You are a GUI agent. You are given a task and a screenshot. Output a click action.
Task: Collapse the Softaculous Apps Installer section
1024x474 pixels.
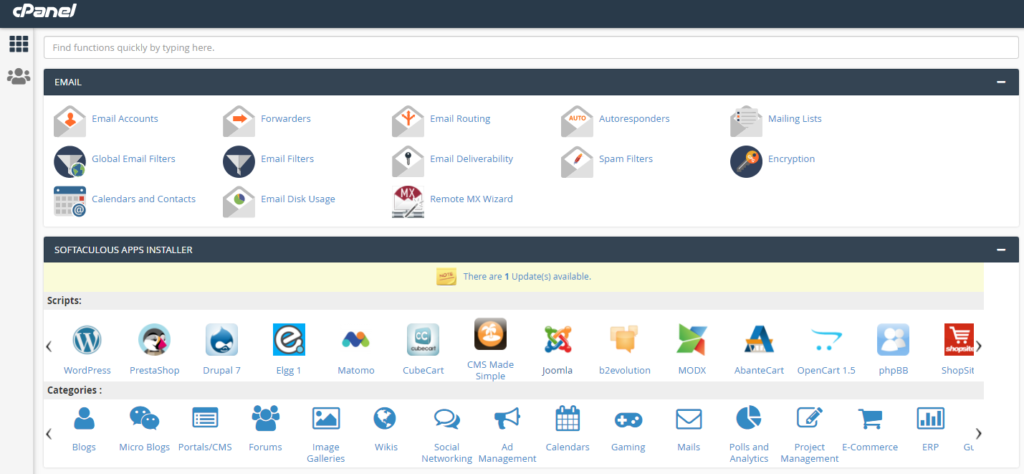click(x=1001, y=250)
